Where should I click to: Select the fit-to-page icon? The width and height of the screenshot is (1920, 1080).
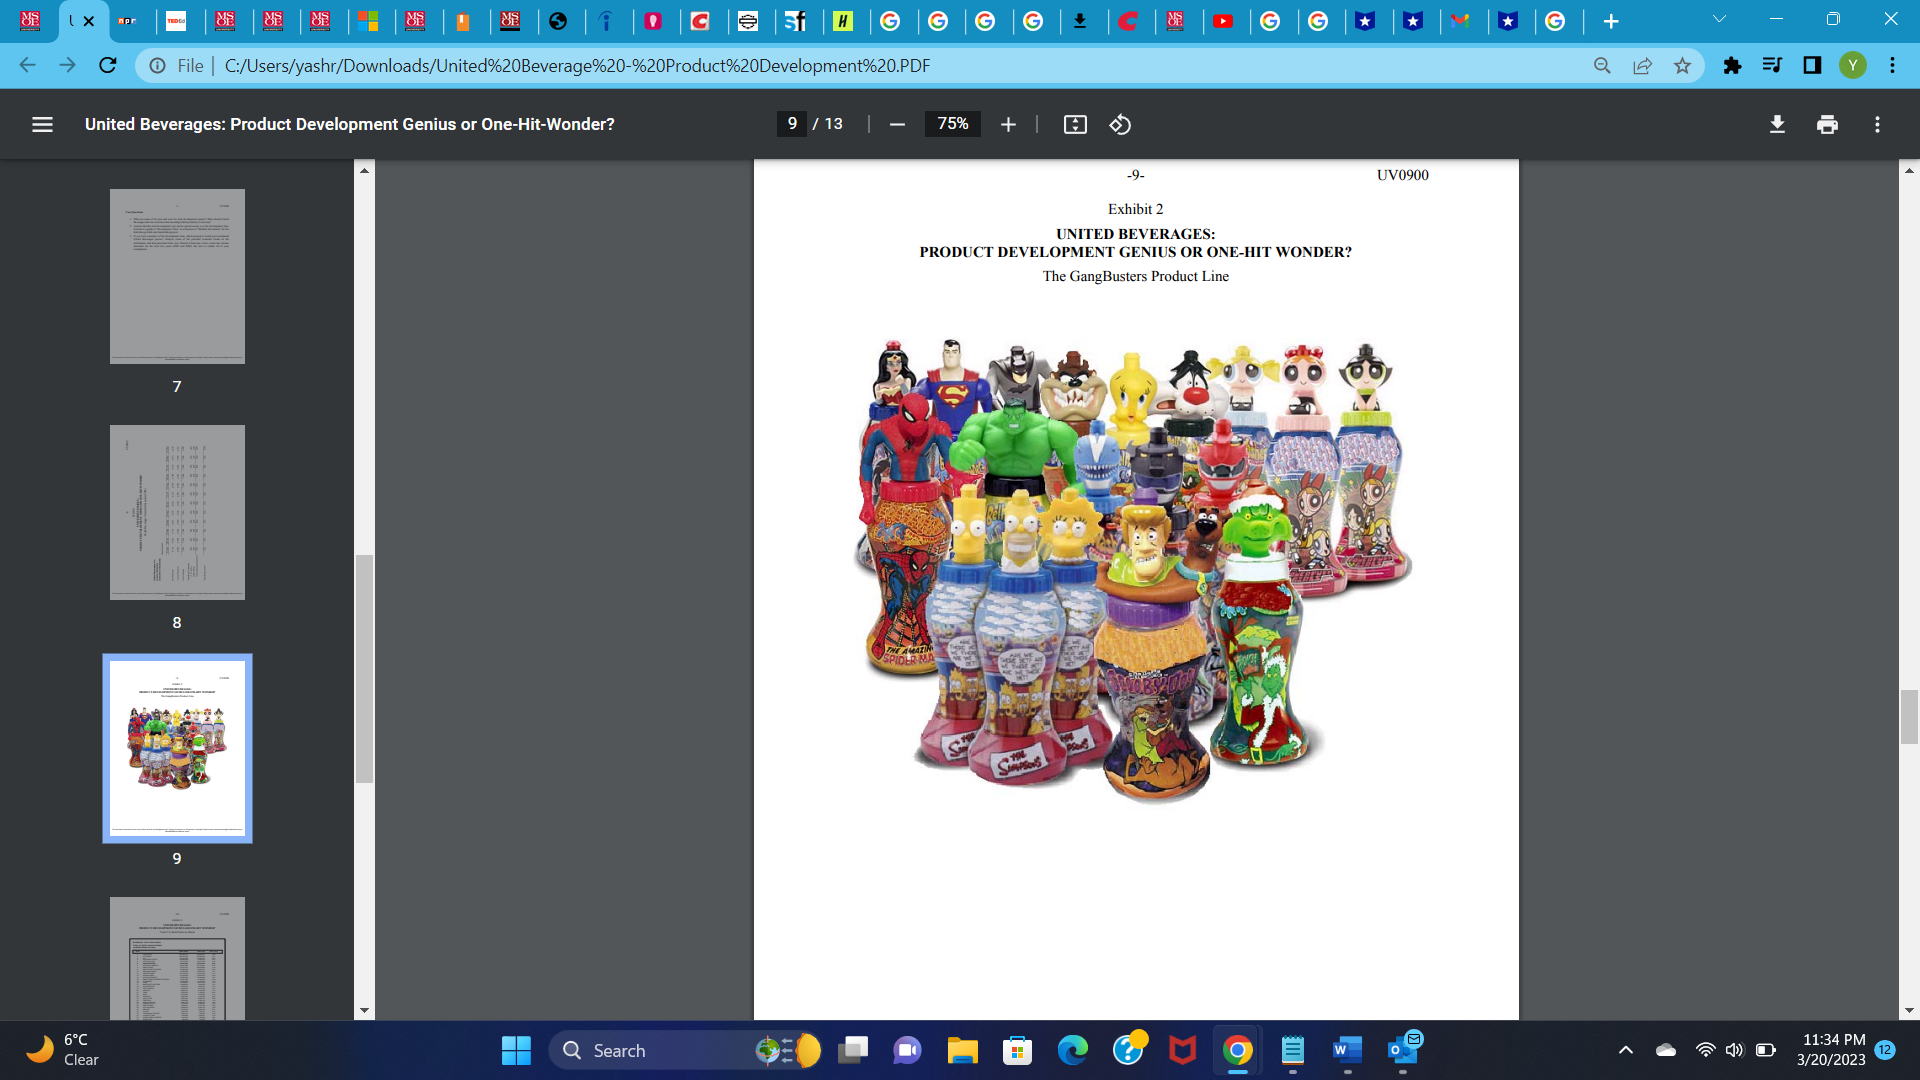(1074, 124)
